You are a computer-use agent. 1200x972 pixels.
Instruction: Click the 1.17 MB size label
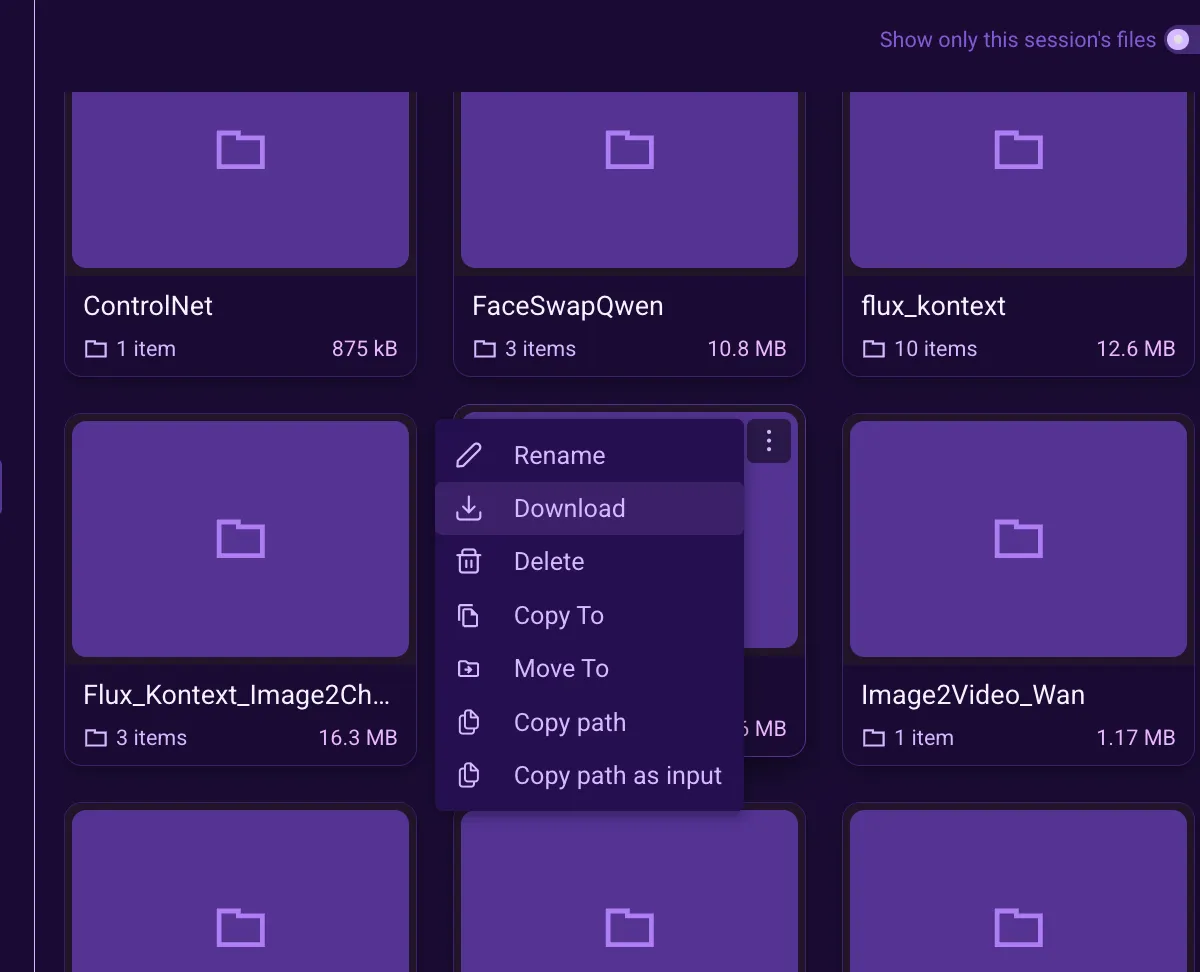pyautogui.click(x=1136, y=738)
